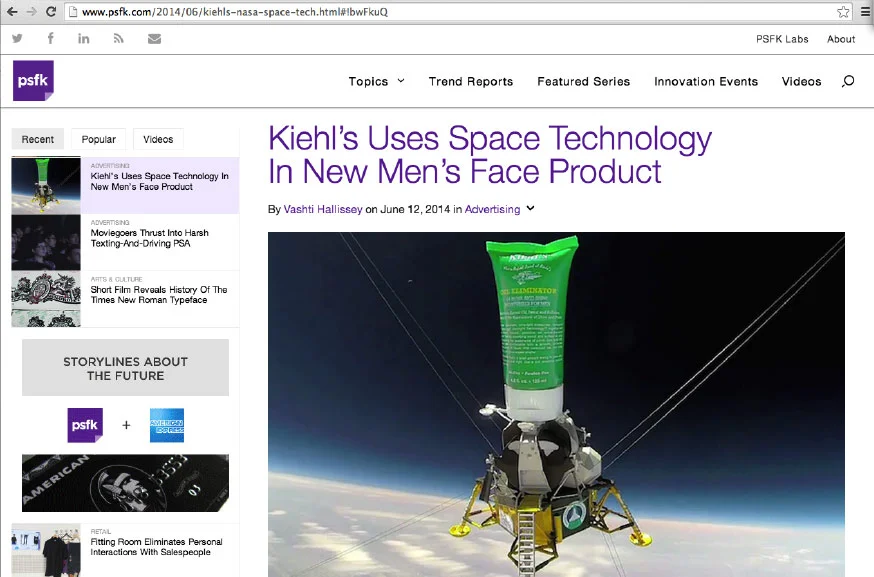Open PSFK Facebook icon link
Screen dimensions: 874x577
tap(51, 38)
